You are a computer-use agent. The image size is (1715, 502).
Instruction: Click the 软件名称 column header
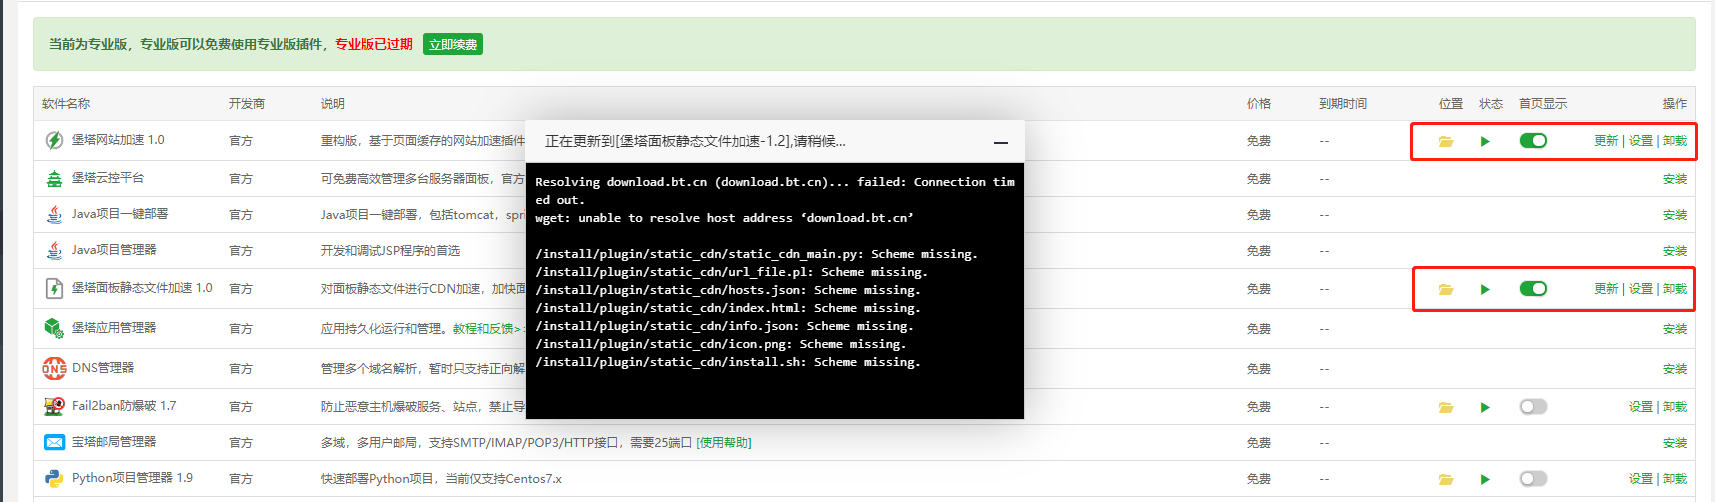66,104
